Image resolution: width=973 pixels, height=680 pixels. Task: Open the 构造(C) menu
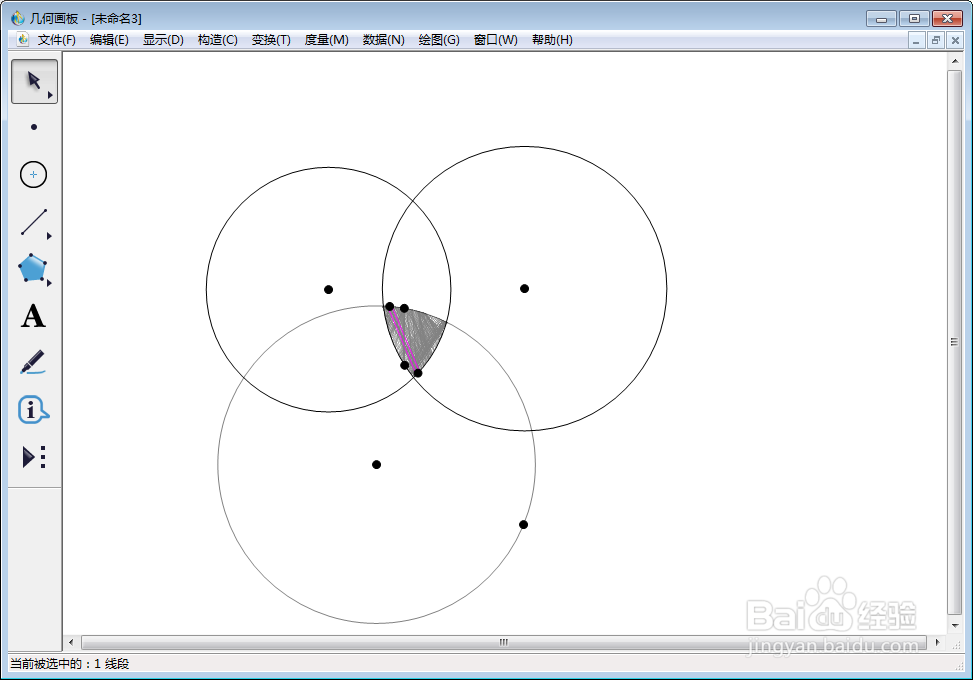[x=217, y=40]
